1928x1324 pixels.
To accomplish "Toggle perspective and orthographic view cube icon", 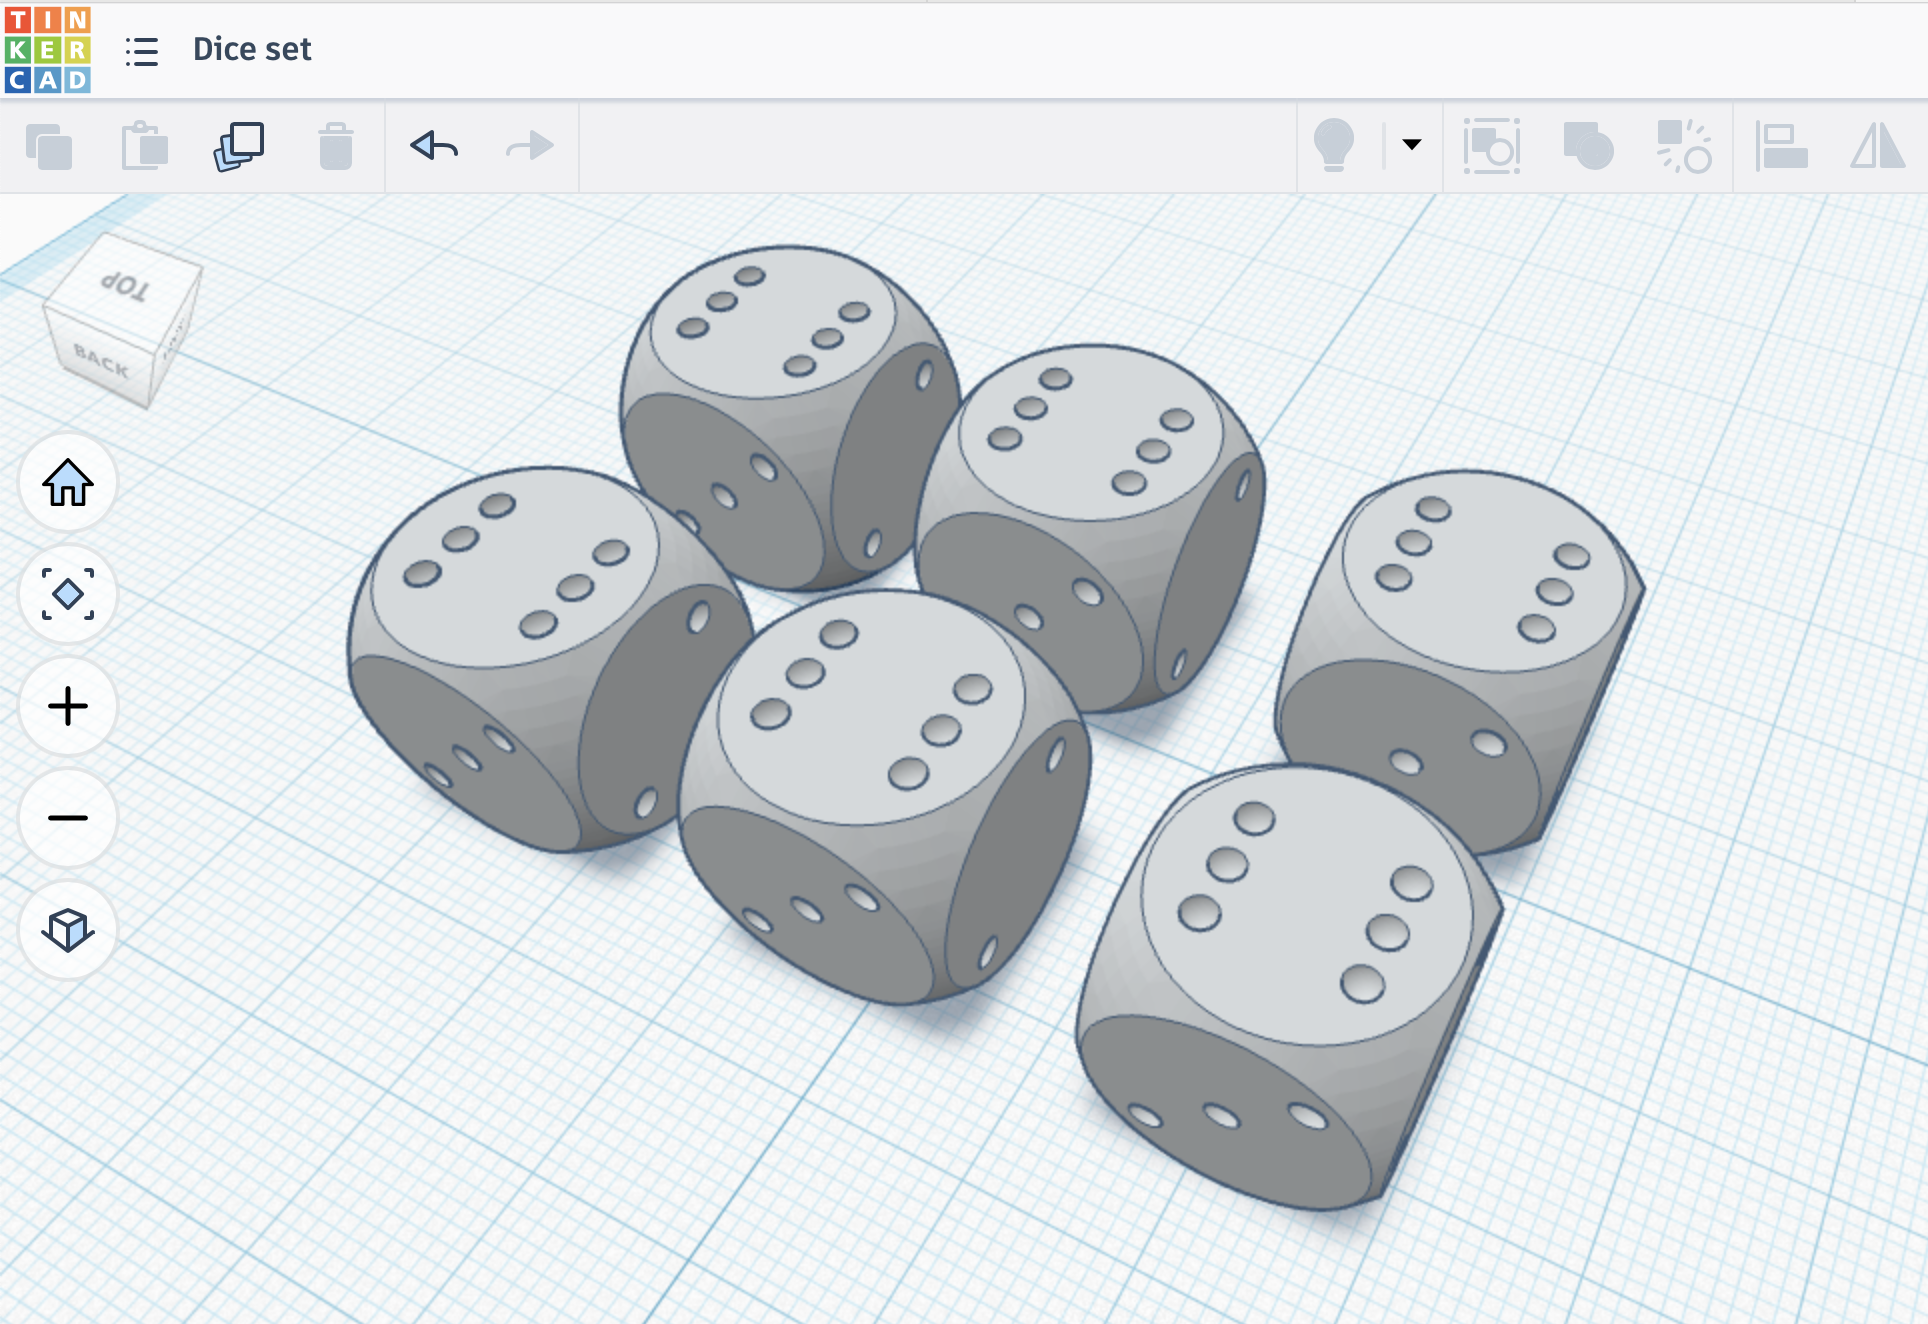I will click(x=68, y=930).
